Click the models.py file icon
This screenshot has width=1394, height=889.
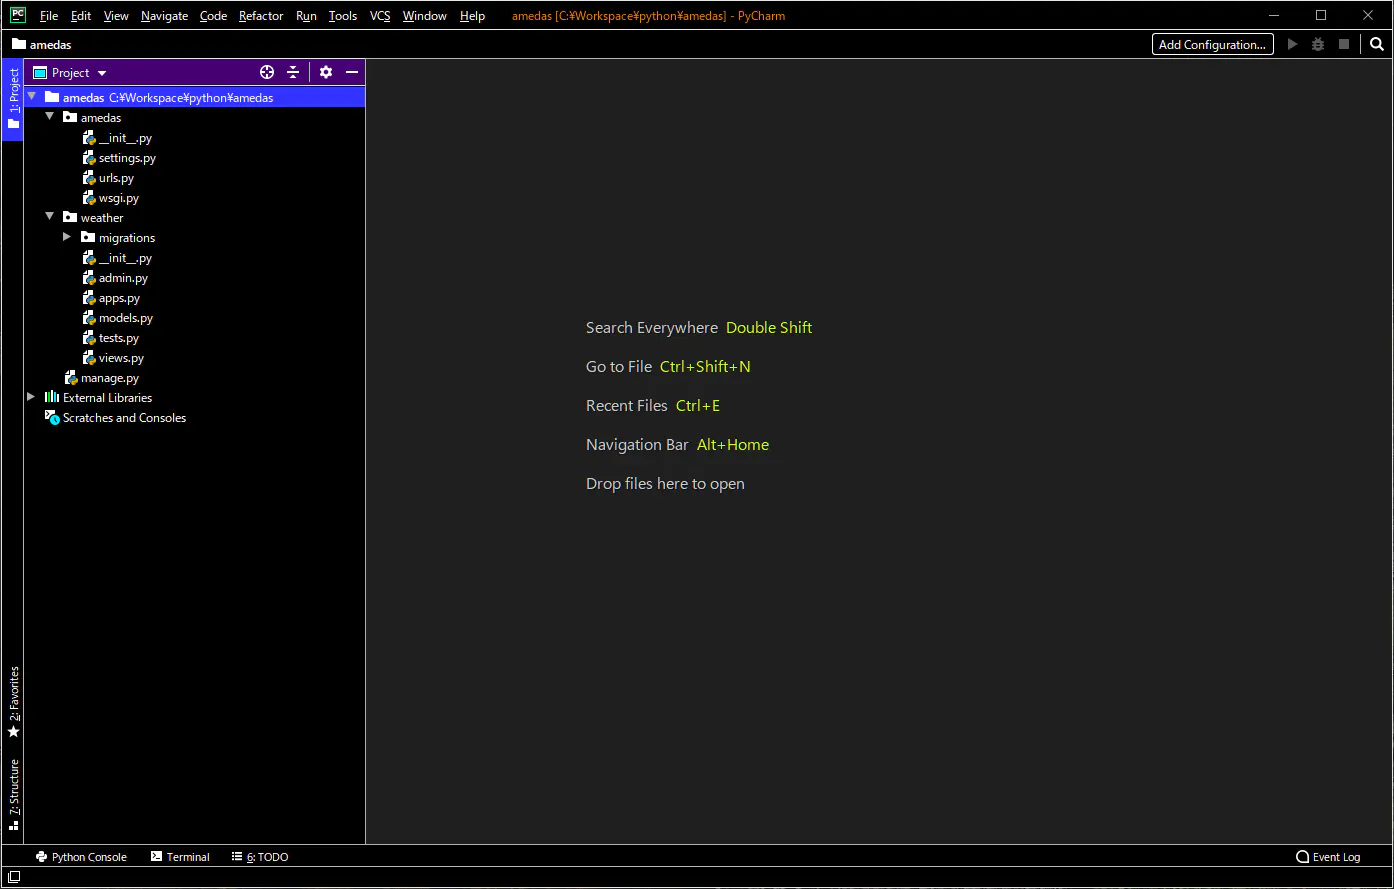[x=89, y=318]
